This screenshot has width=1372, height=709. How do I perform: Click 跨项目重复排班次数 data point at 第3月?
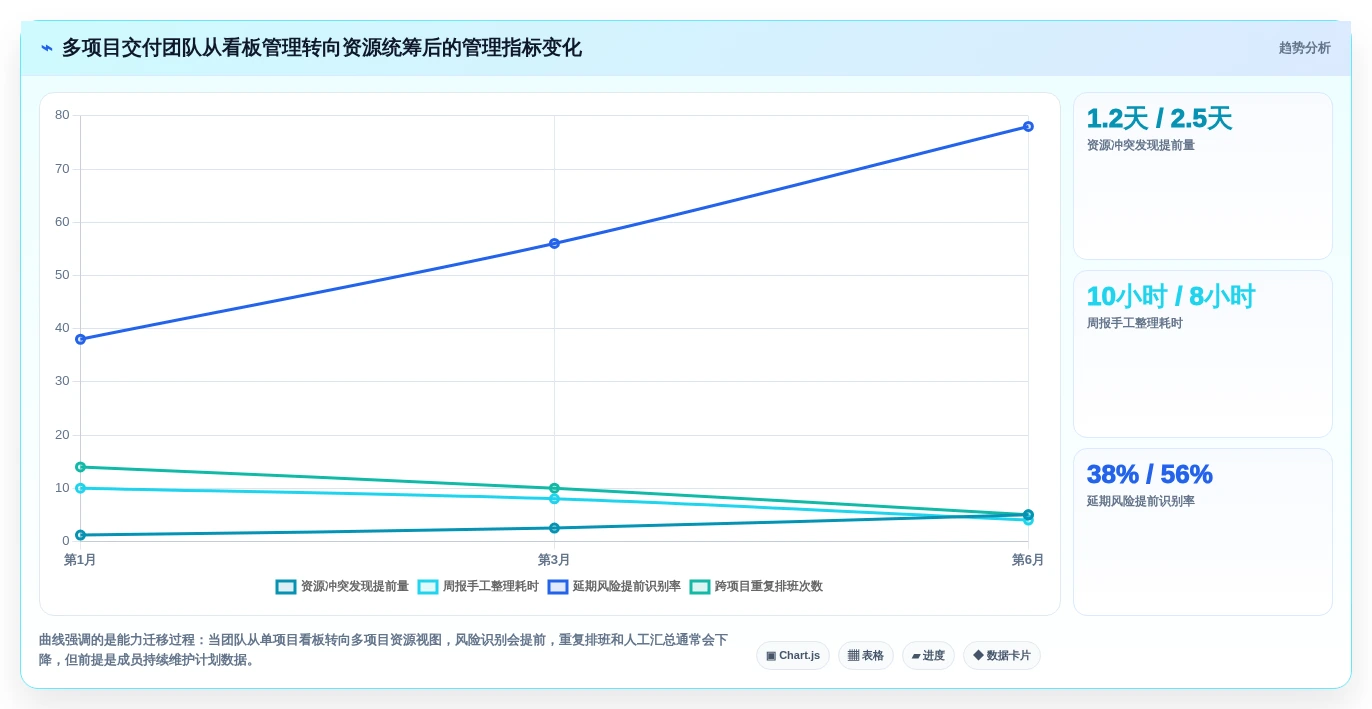coord(554,488)
